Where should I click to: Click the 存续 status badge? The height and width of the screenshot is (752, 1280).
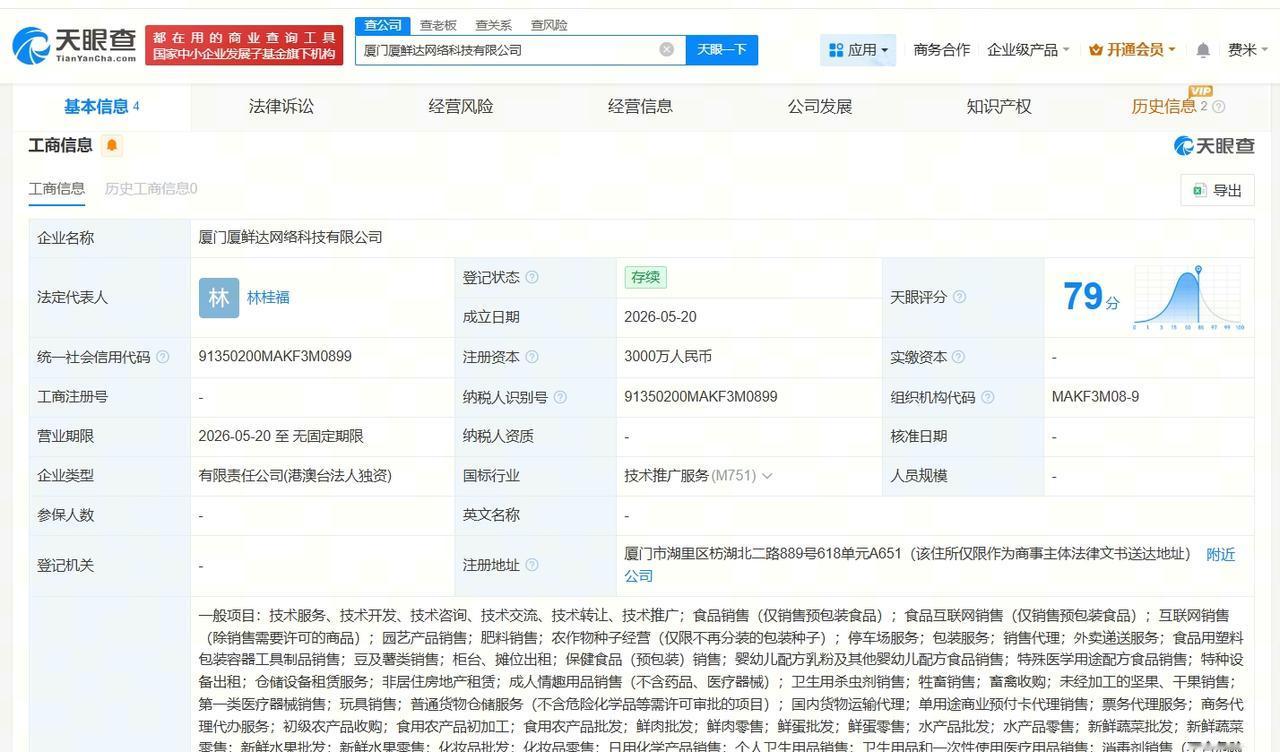pyautogui.click(x=645, y=277)
